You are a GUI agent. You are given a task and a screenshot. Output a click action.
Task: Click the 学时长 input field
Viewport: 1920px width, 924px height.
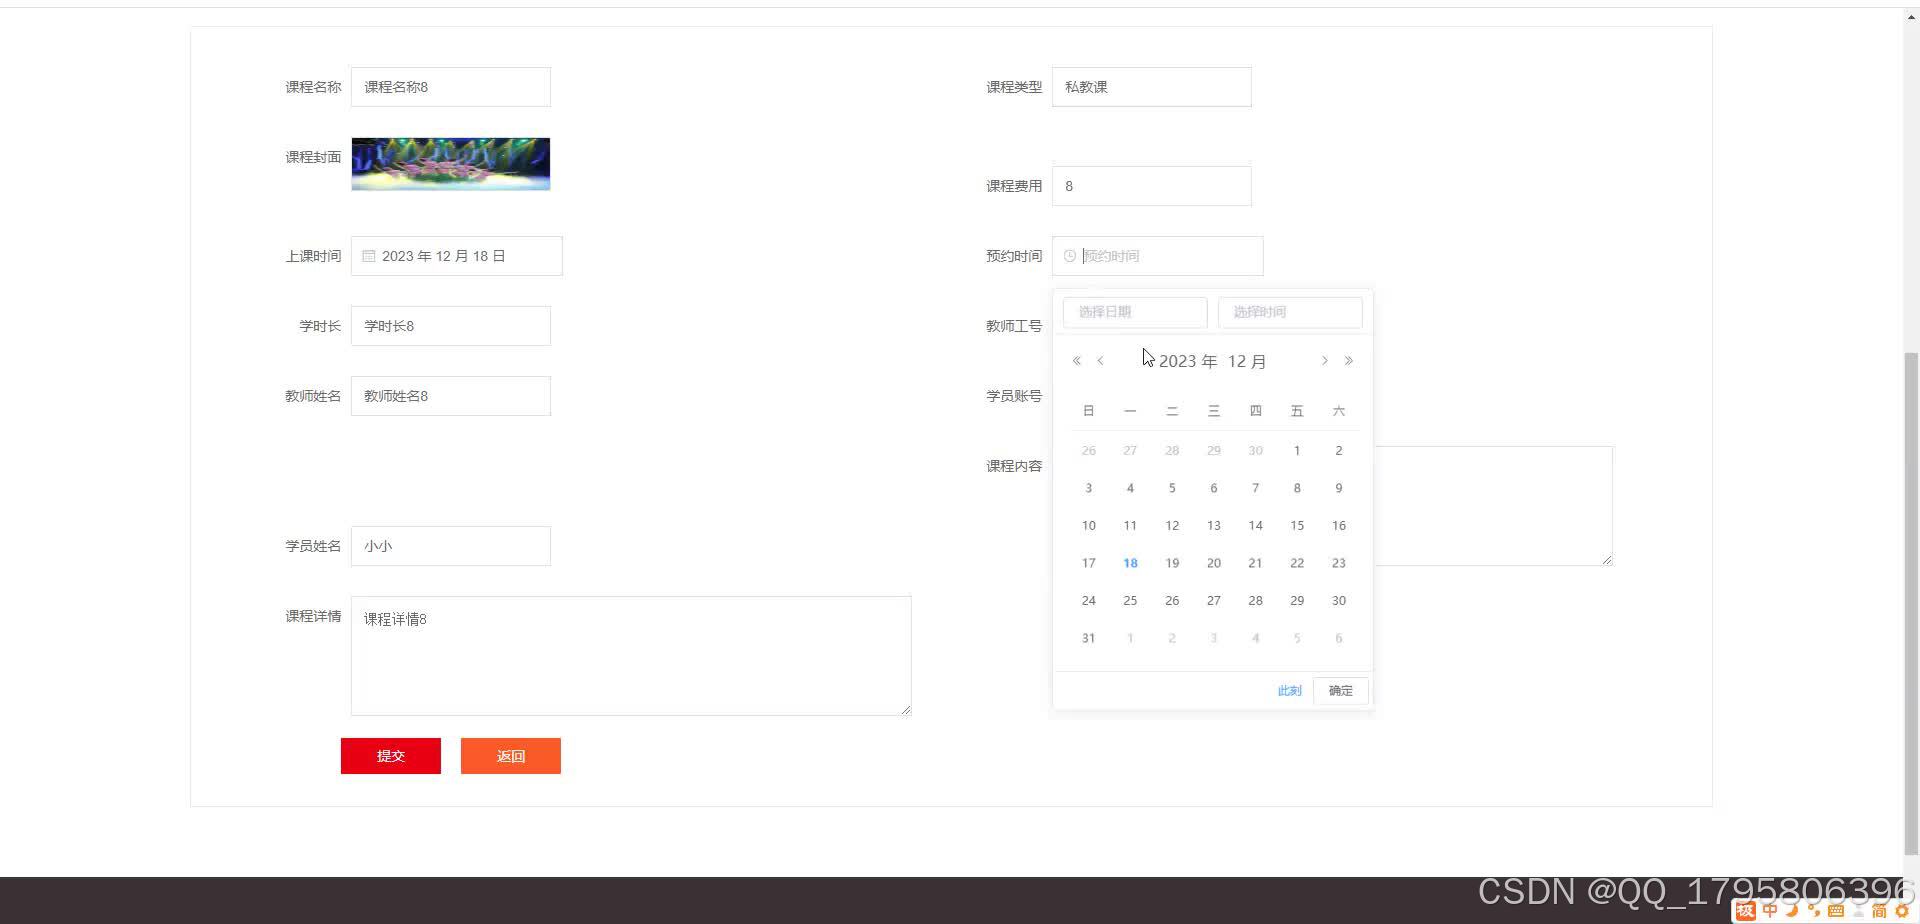(x=451, y=326)
